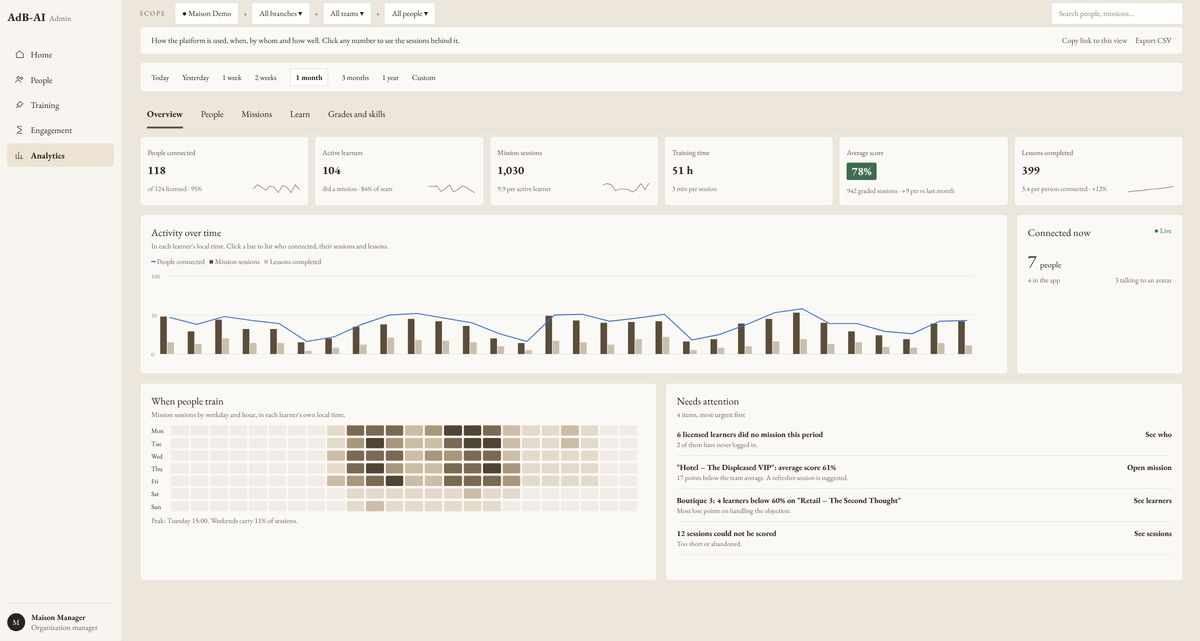1200x641 pixels.
Task: Click 6 licensed learners did no mission
Action: click(750, 435)
